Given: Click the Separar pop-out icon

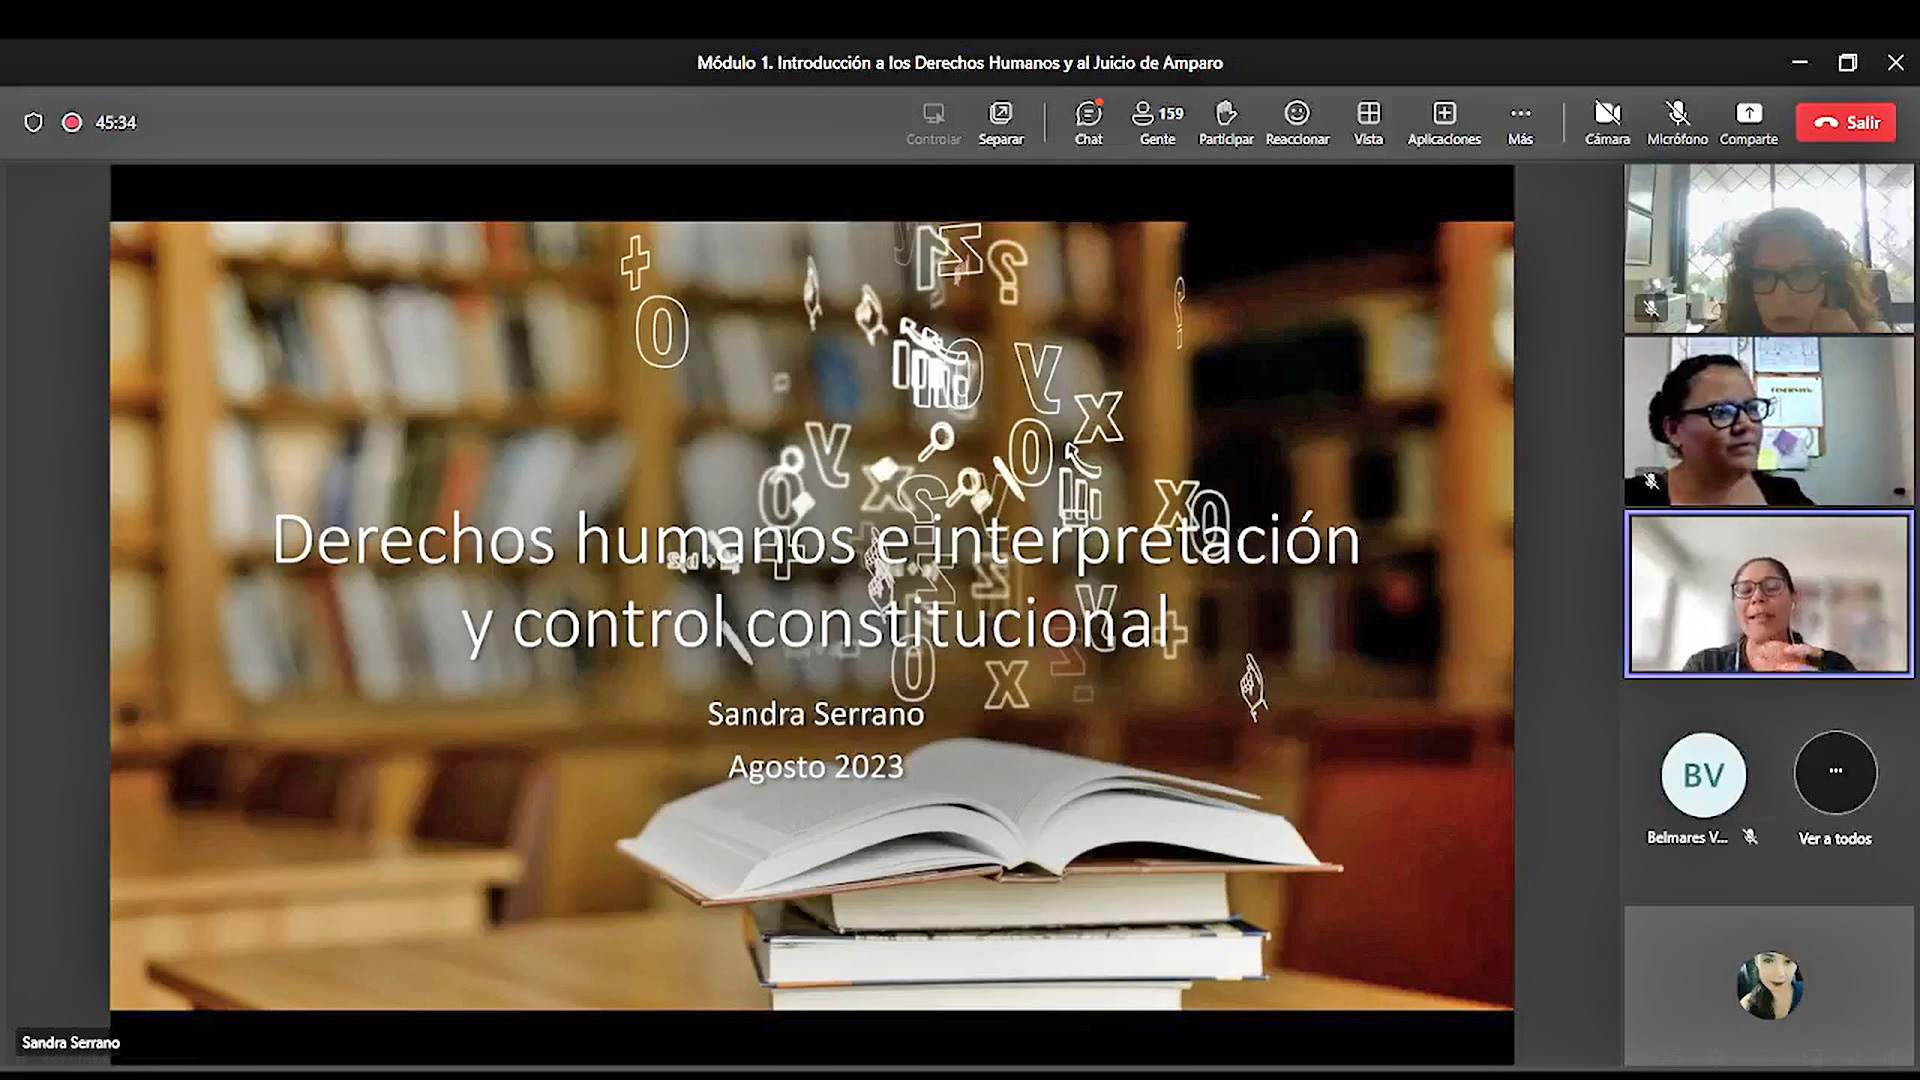Looking at the screenshot, I should [x=1000, y=123].
